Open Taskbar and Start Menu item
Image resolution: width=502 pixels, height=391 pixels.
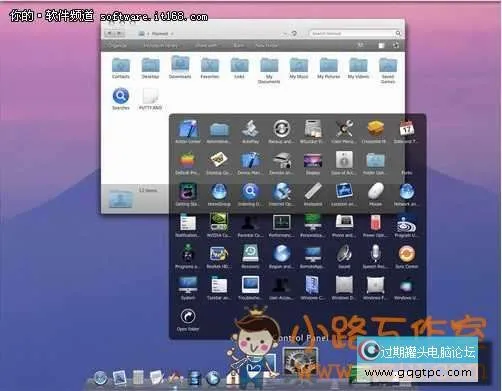219,288
